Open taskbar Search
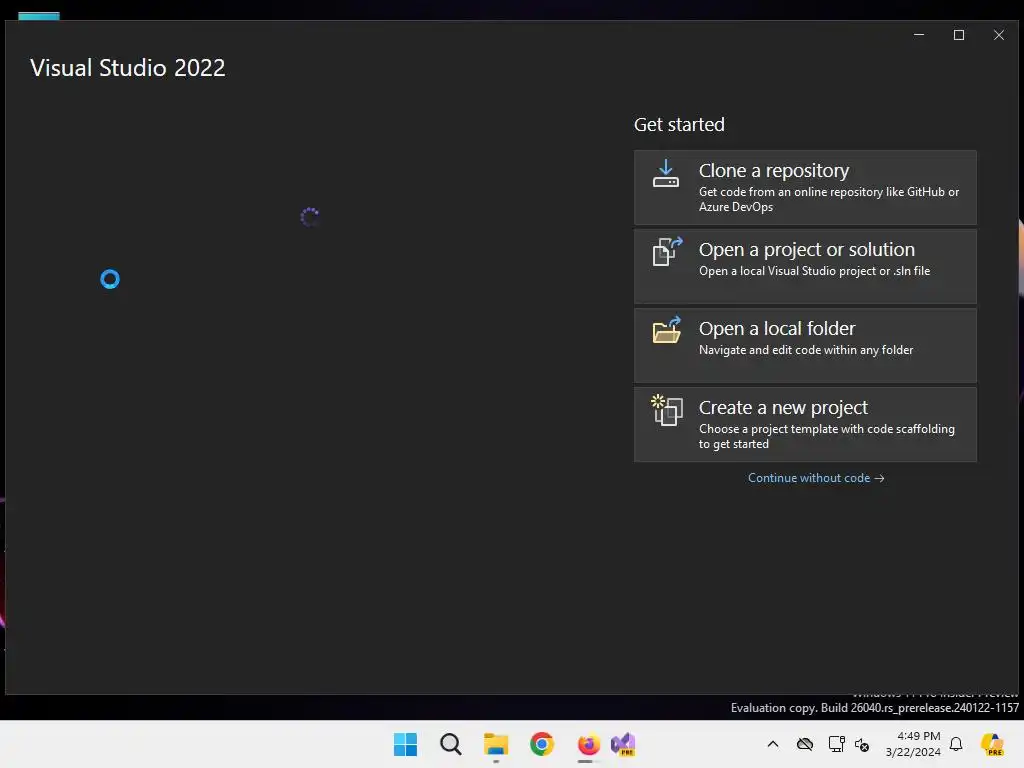The width and height of the screenshot is (1024, 768). coord(451,744)
